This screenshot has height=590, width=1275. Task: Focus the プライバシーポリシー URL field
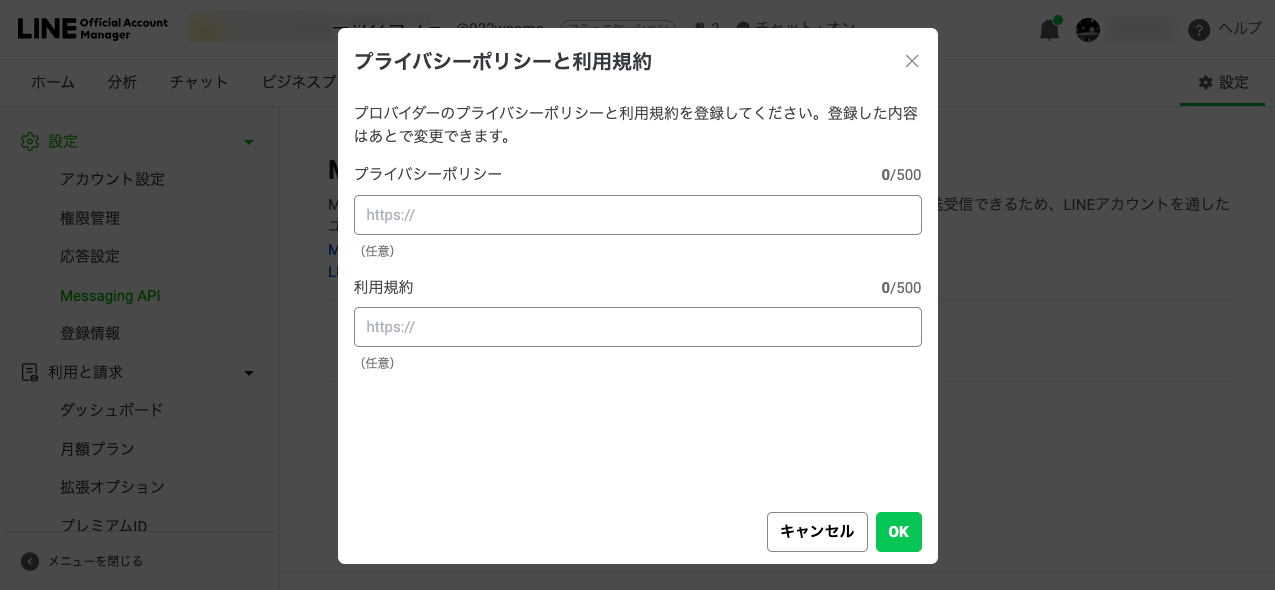click(637, 215)
